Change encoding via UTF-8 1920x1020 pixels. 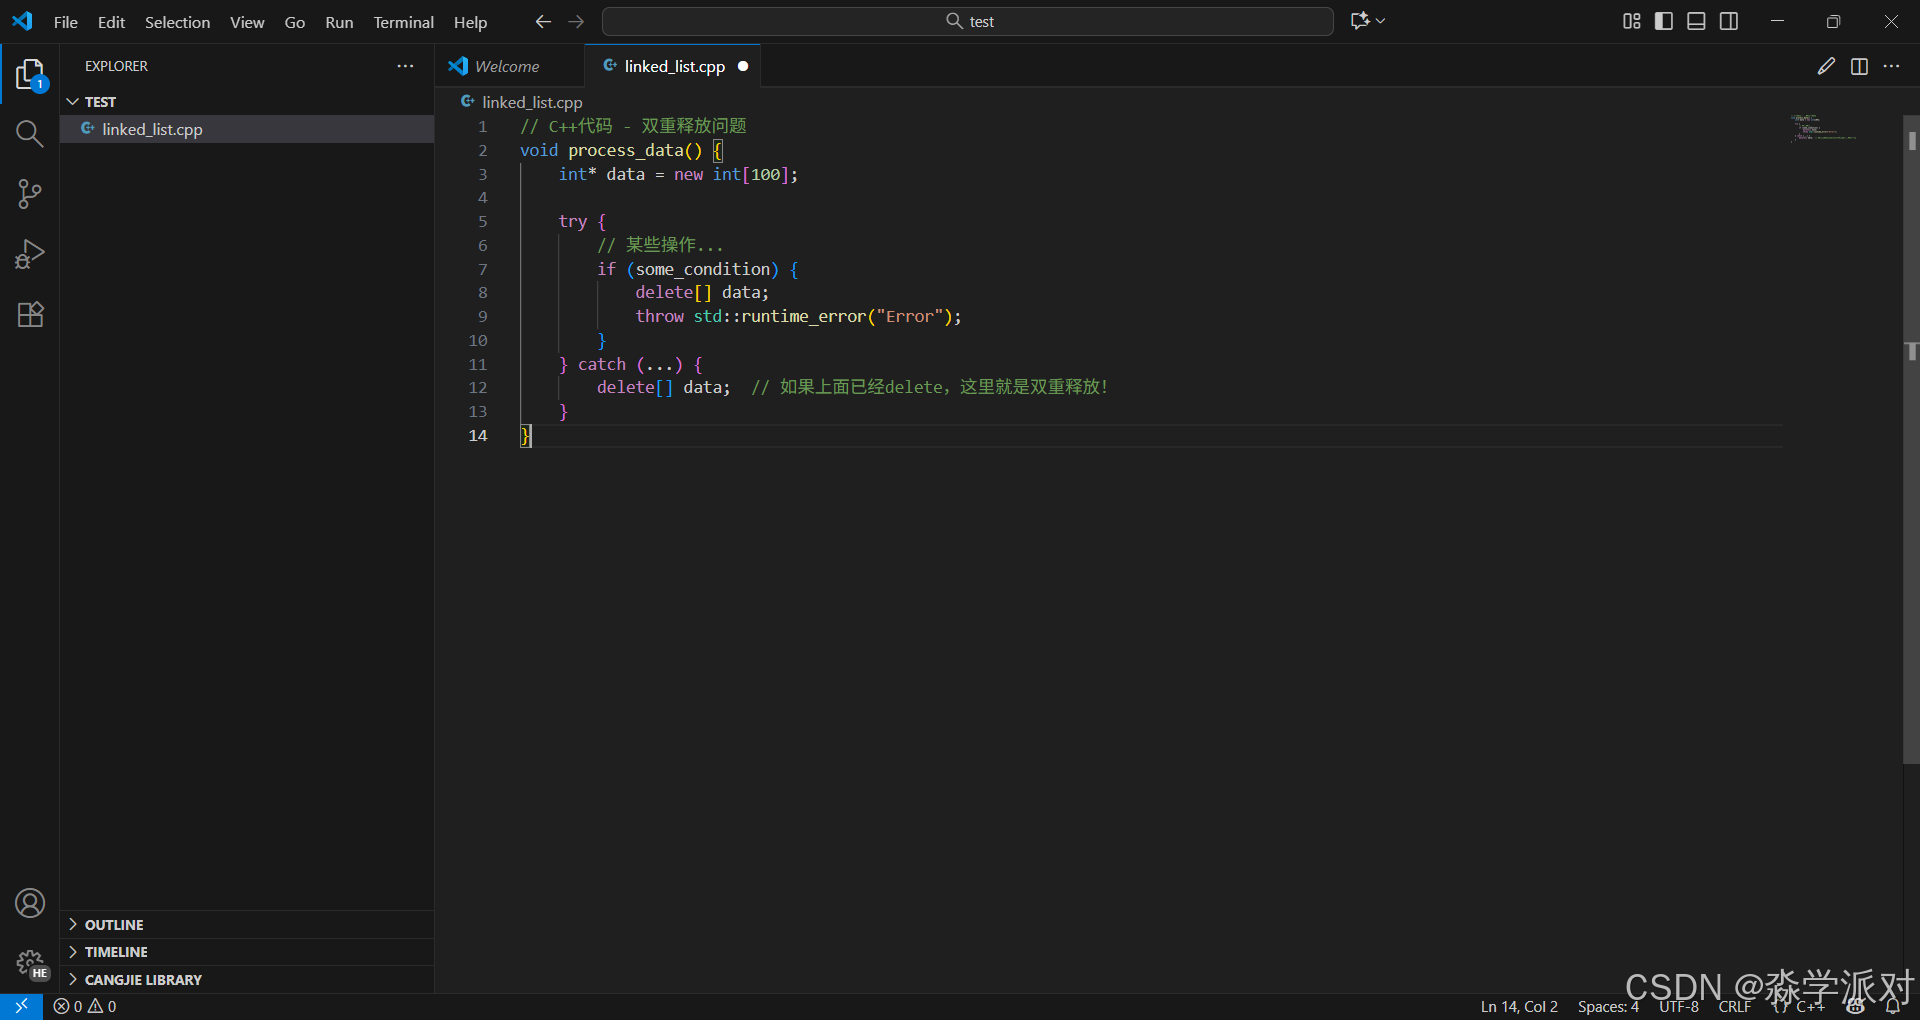(1679, 1006)
